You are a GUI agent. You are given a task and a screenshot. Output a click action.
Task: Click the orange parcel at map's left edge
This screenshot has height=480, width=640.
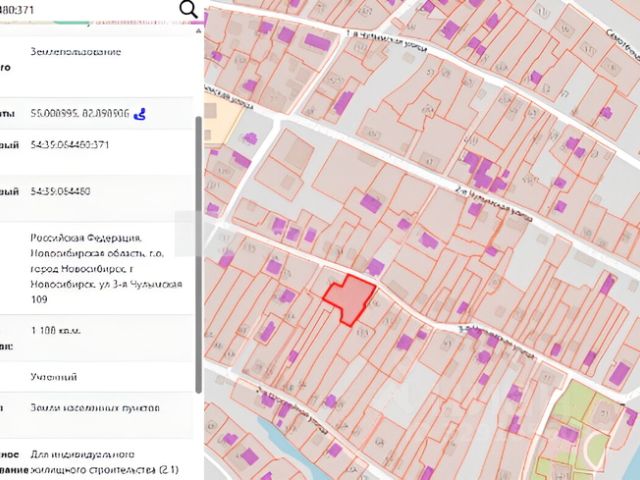(219, 120)
